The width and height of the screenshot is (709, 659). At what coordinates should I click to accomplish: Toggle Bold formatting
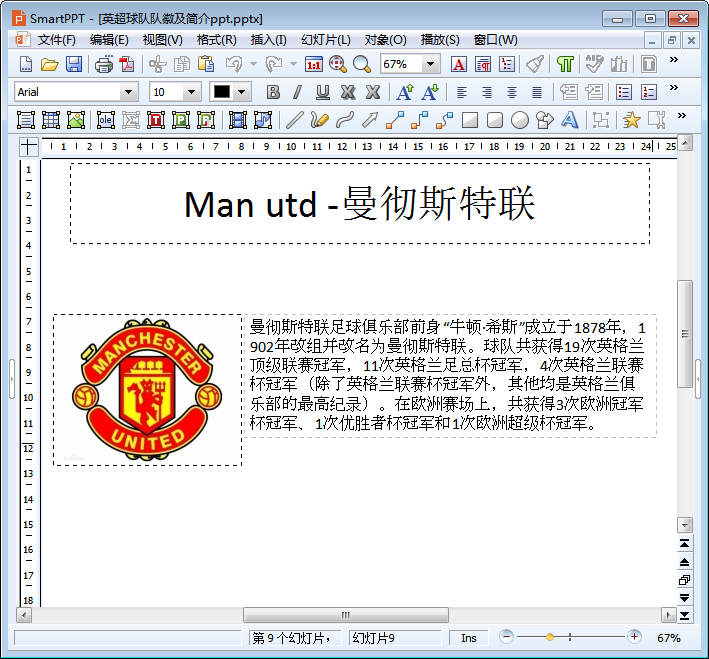click(x=273, y=92)
